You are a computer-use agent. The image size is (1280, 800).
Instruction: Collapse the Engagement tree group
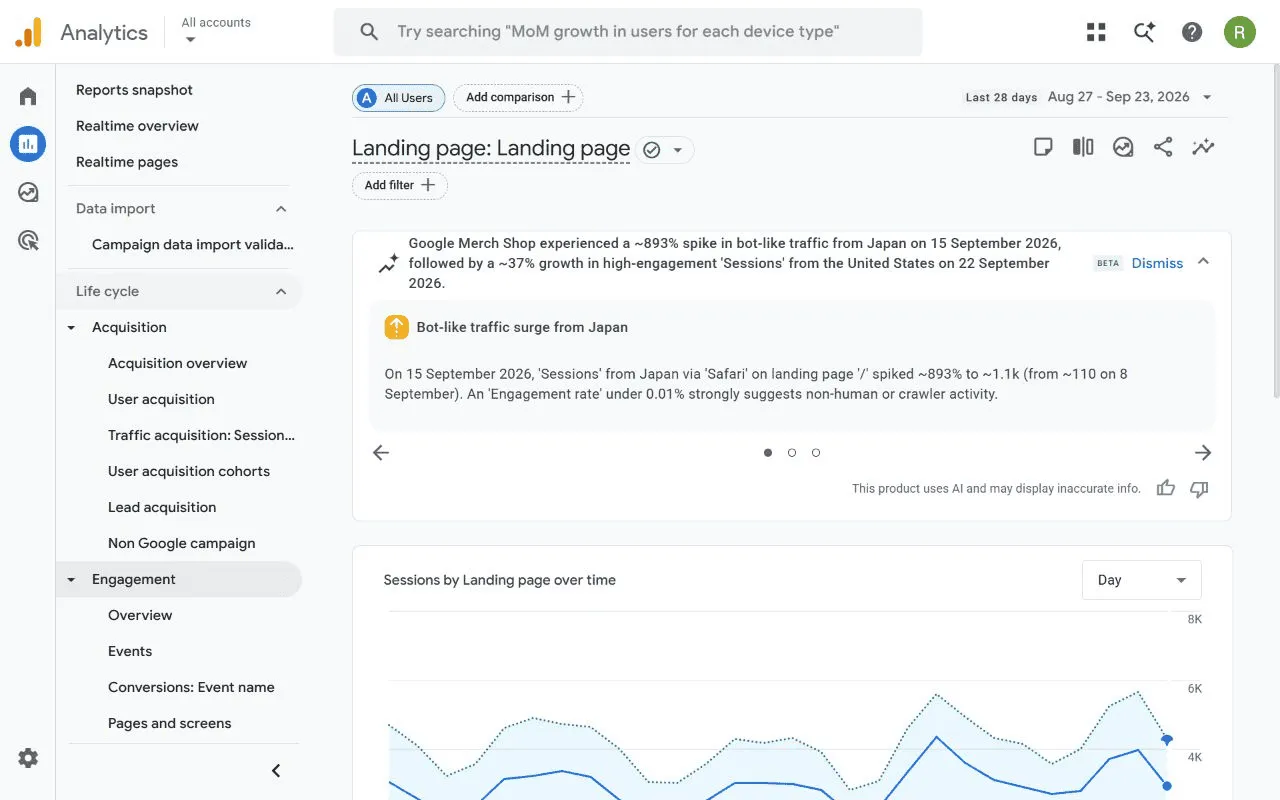pos(71,580)
